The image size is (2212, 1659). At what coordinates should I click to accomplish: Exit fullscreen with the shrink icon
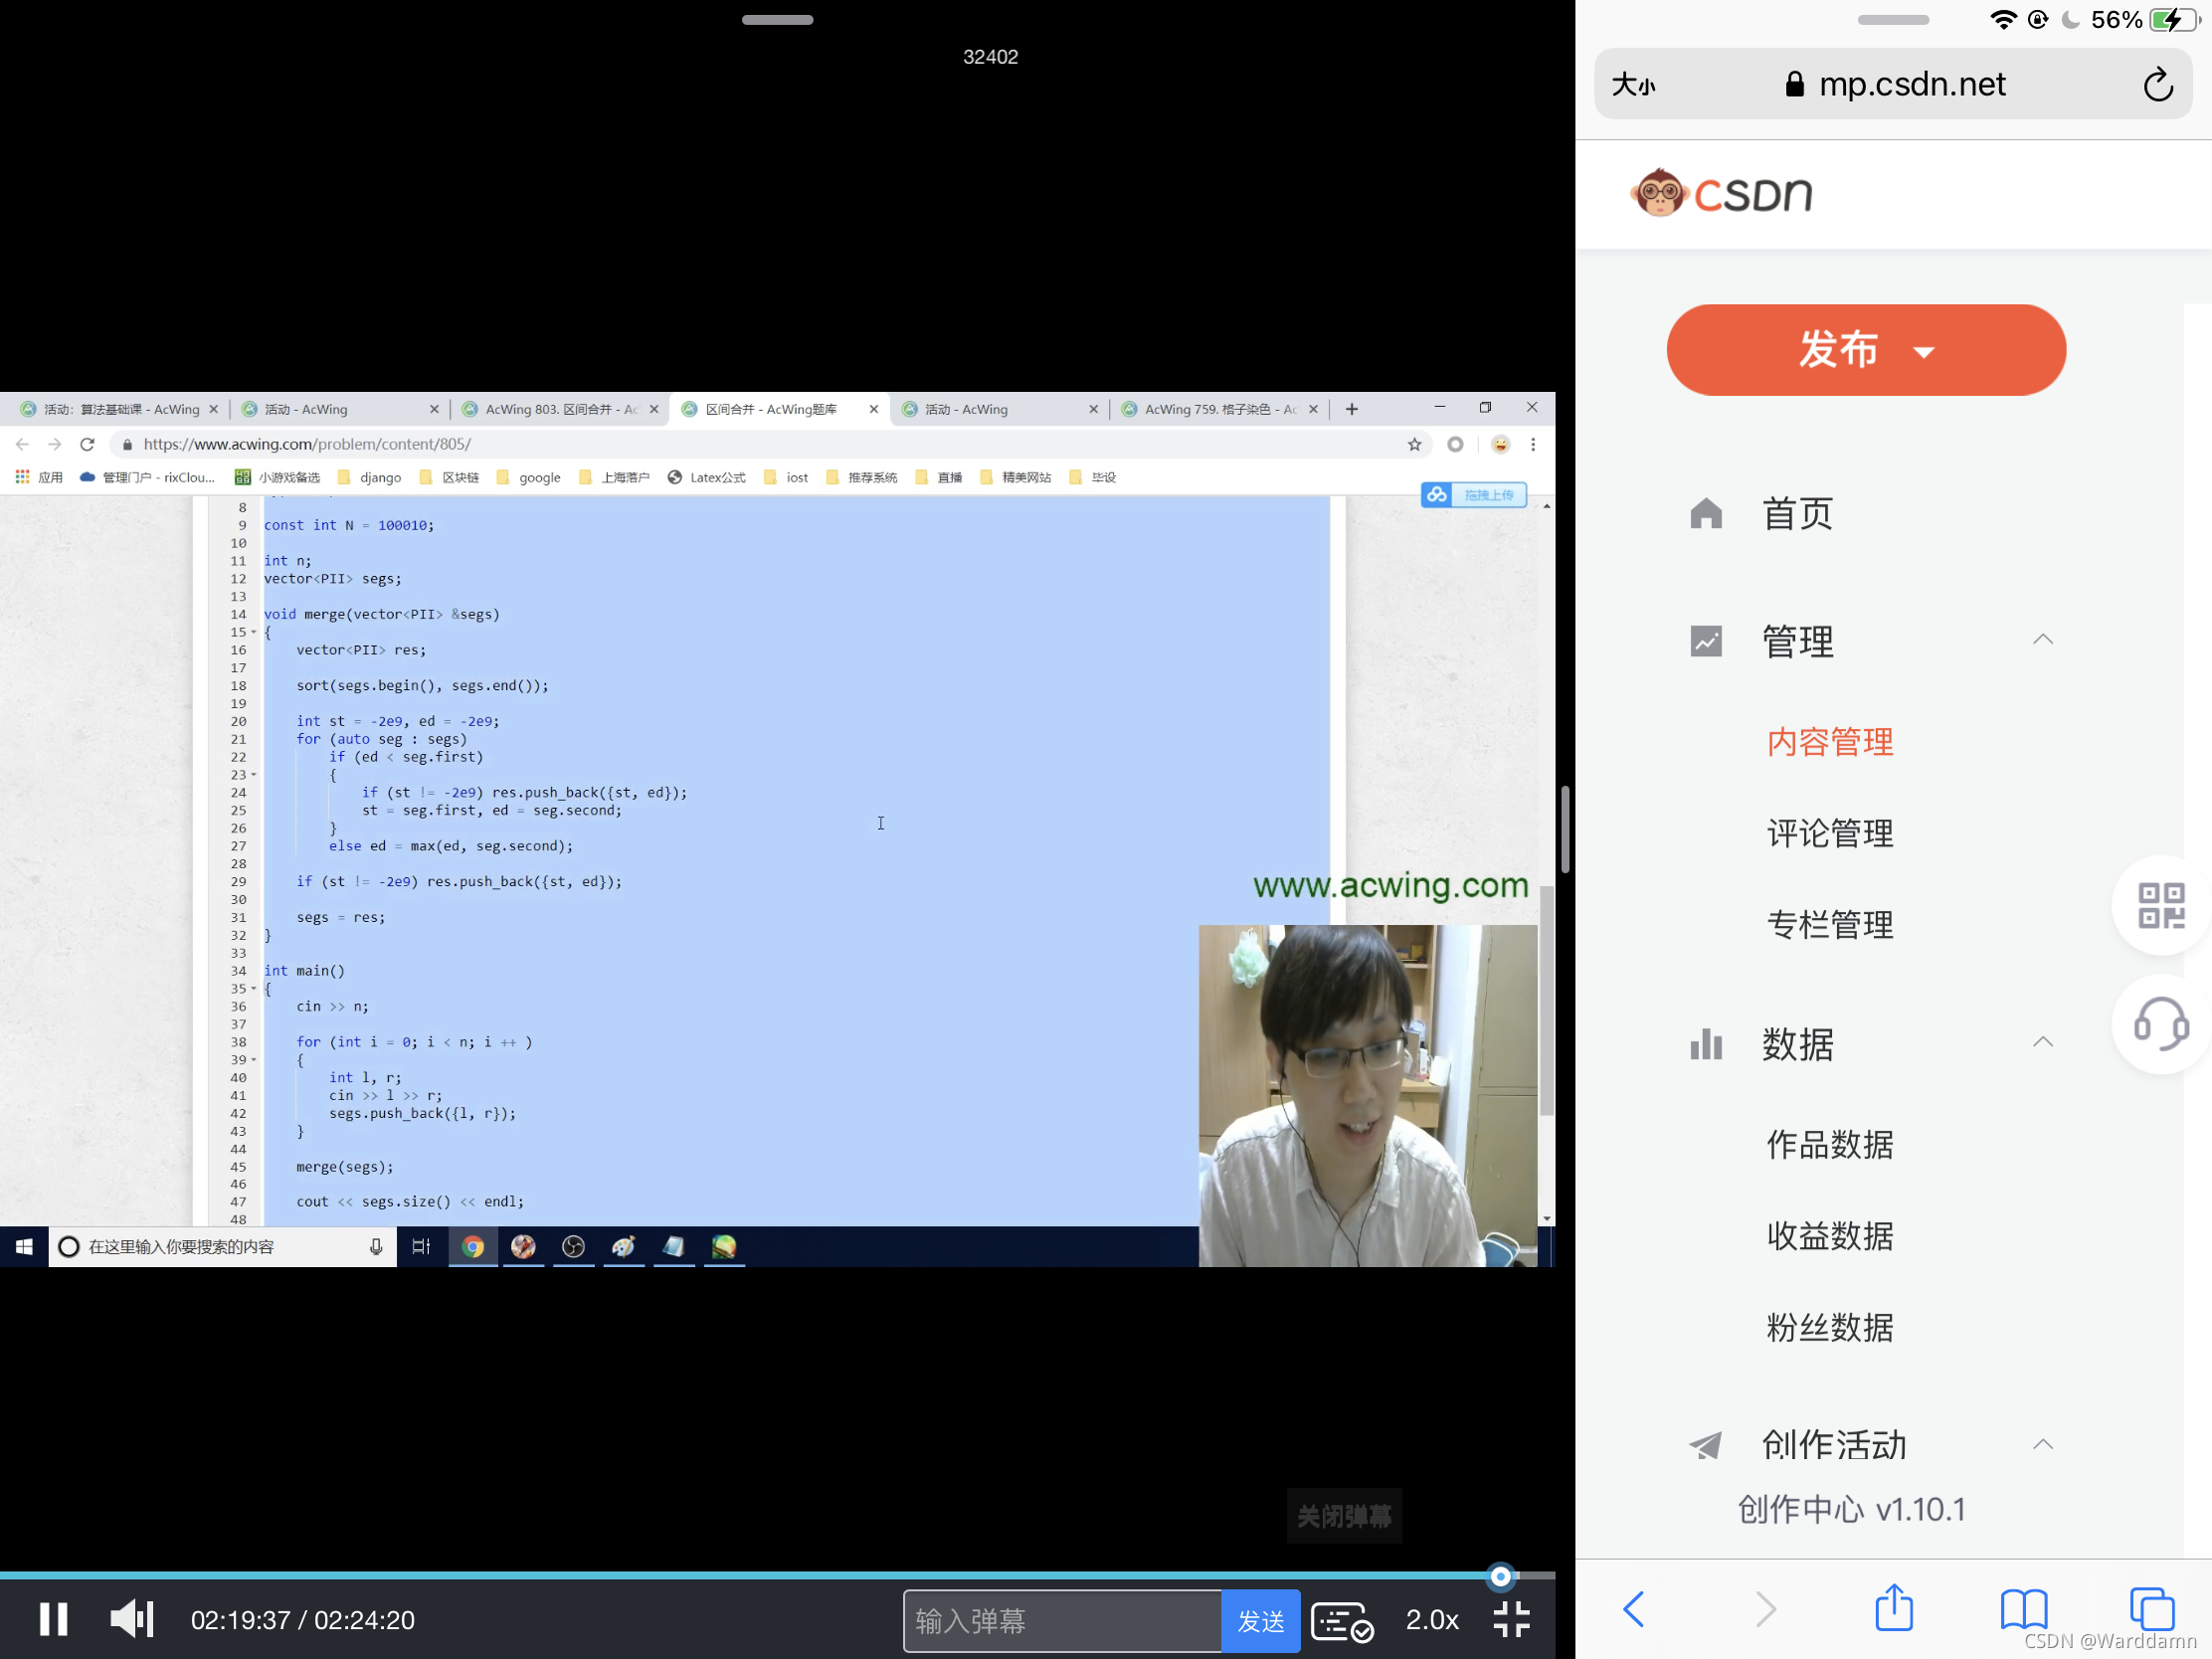click(x=1510, y=1619)
